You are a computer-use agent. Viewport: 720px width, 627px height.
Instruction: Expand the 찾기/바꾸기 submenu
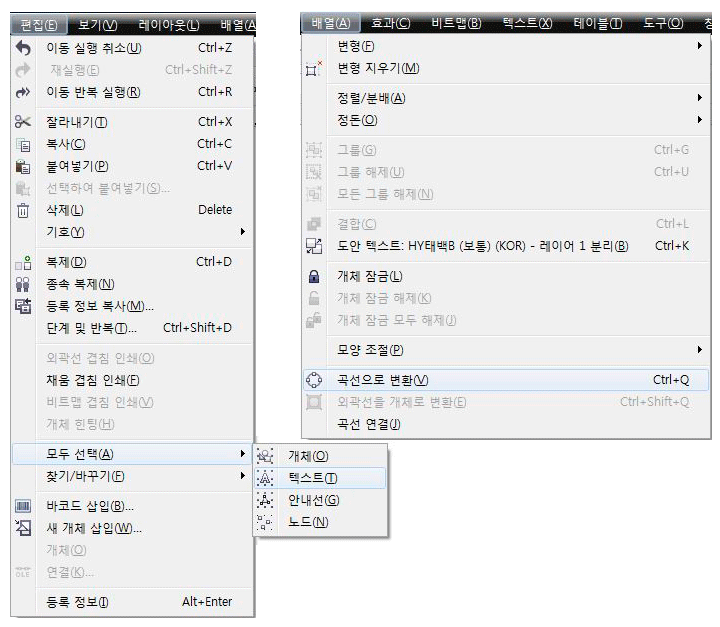click(130, 476)
